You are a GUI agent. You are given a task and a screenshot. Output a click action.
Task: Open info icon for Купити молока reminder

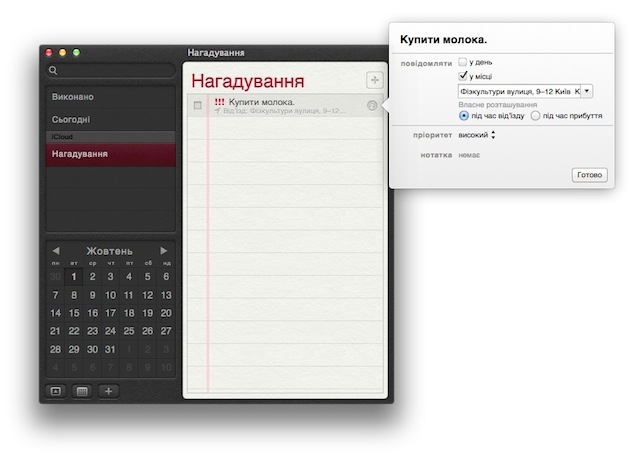coord(372,105)
